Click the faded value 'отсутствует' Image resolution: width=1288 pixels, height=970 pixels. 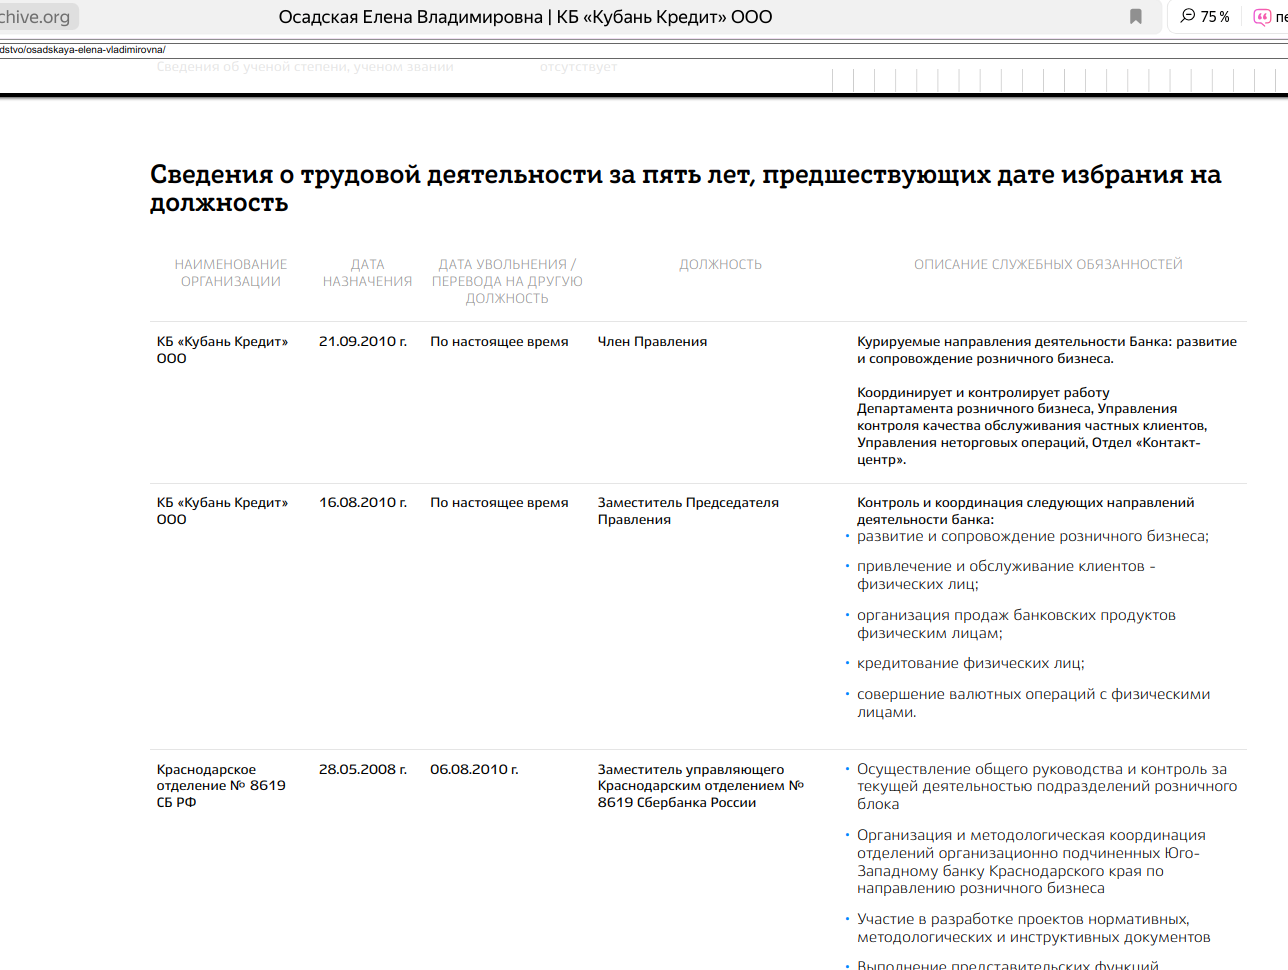578,67
